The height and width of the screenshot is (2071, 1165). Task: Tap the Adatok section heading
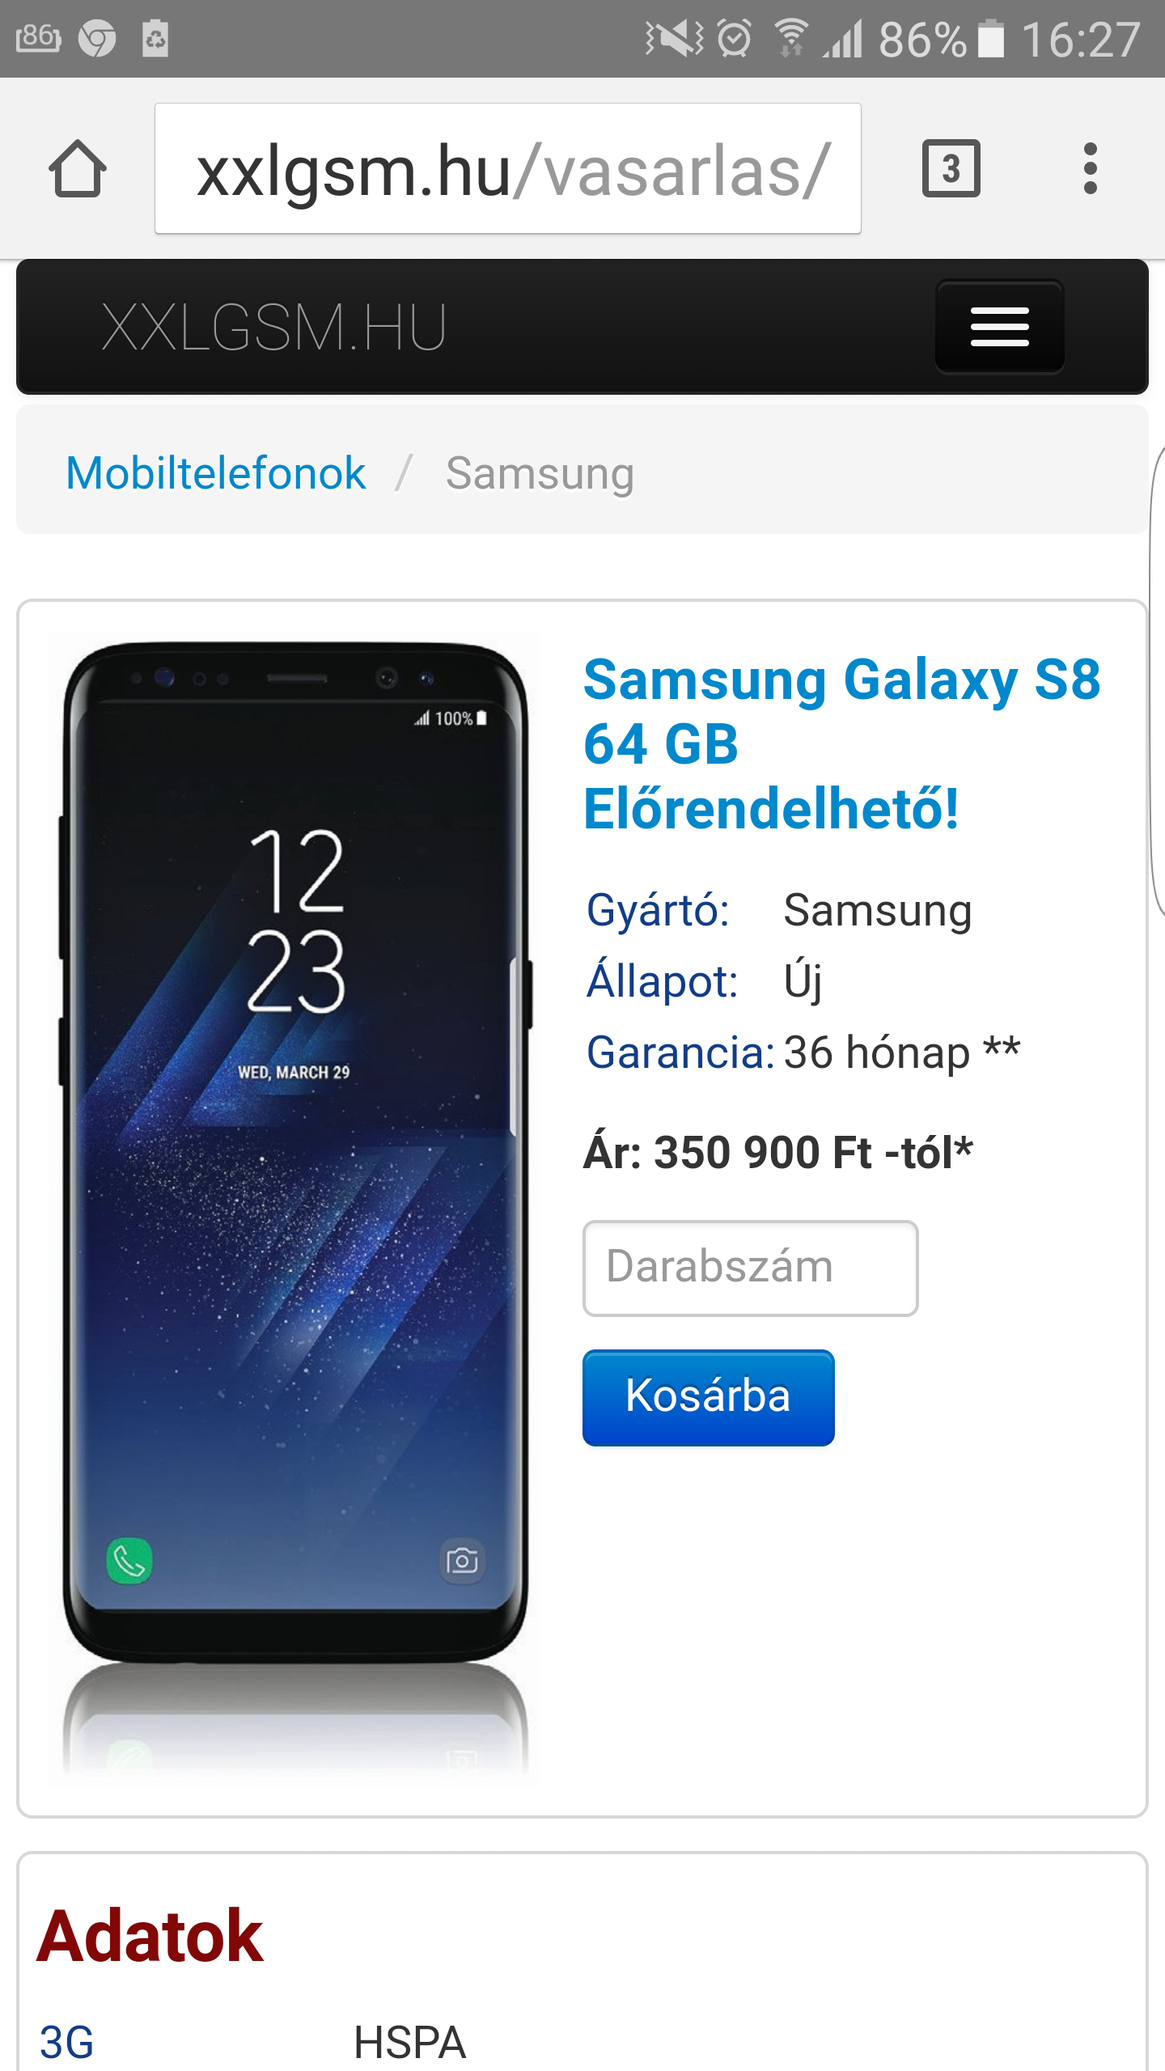pos(150,1937)
